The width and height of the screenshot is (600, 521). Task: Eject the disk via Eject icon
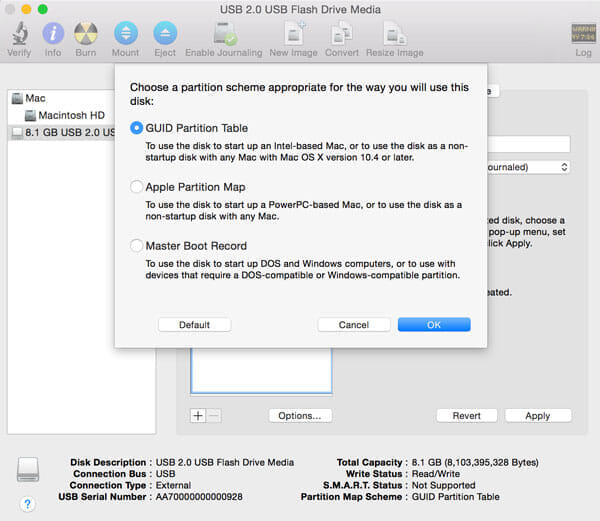click(x=165, y=33)
